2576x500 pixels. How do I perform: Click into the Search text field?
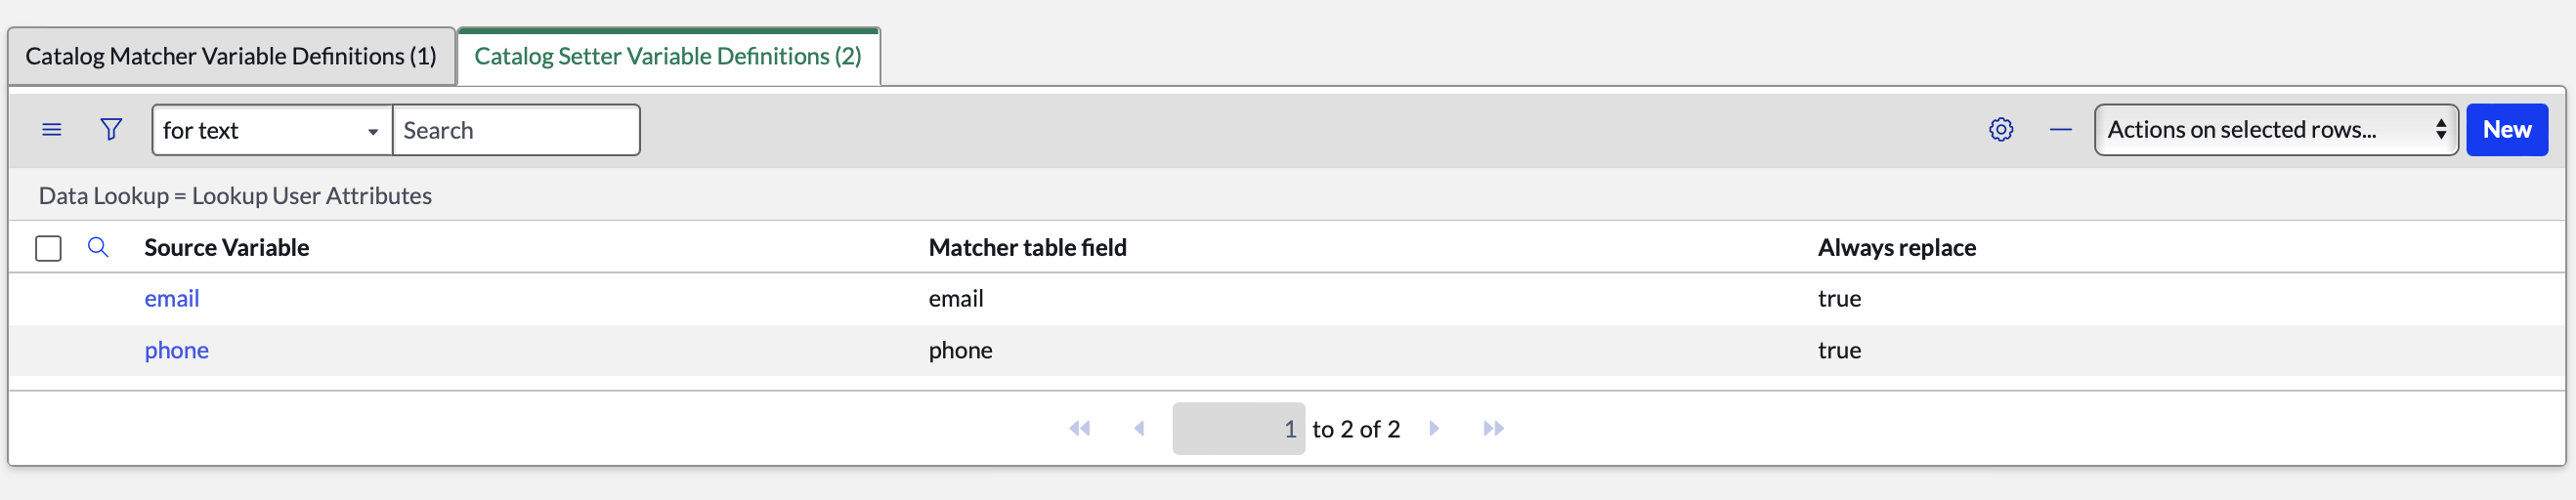(x=516, y=130)
